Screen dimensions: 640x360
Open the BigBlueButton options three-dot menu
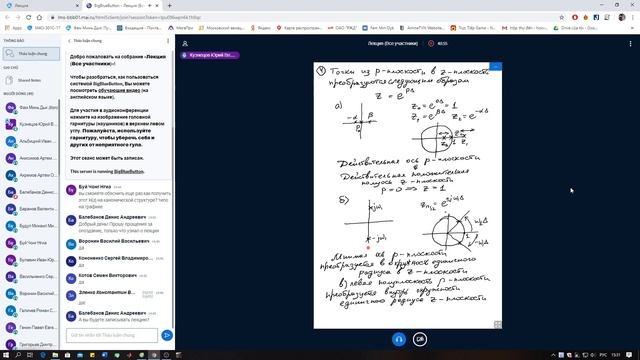pos(630,43)
